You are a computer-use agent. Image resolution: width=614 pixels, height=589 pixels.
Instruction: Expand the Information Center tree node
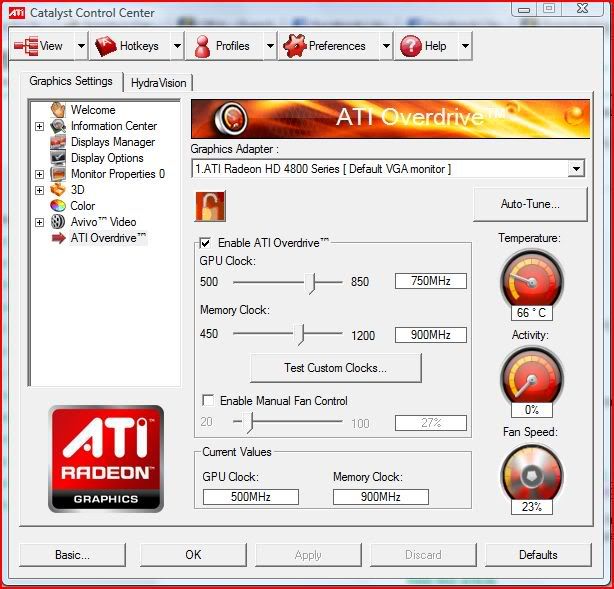(x=39, y=126)
